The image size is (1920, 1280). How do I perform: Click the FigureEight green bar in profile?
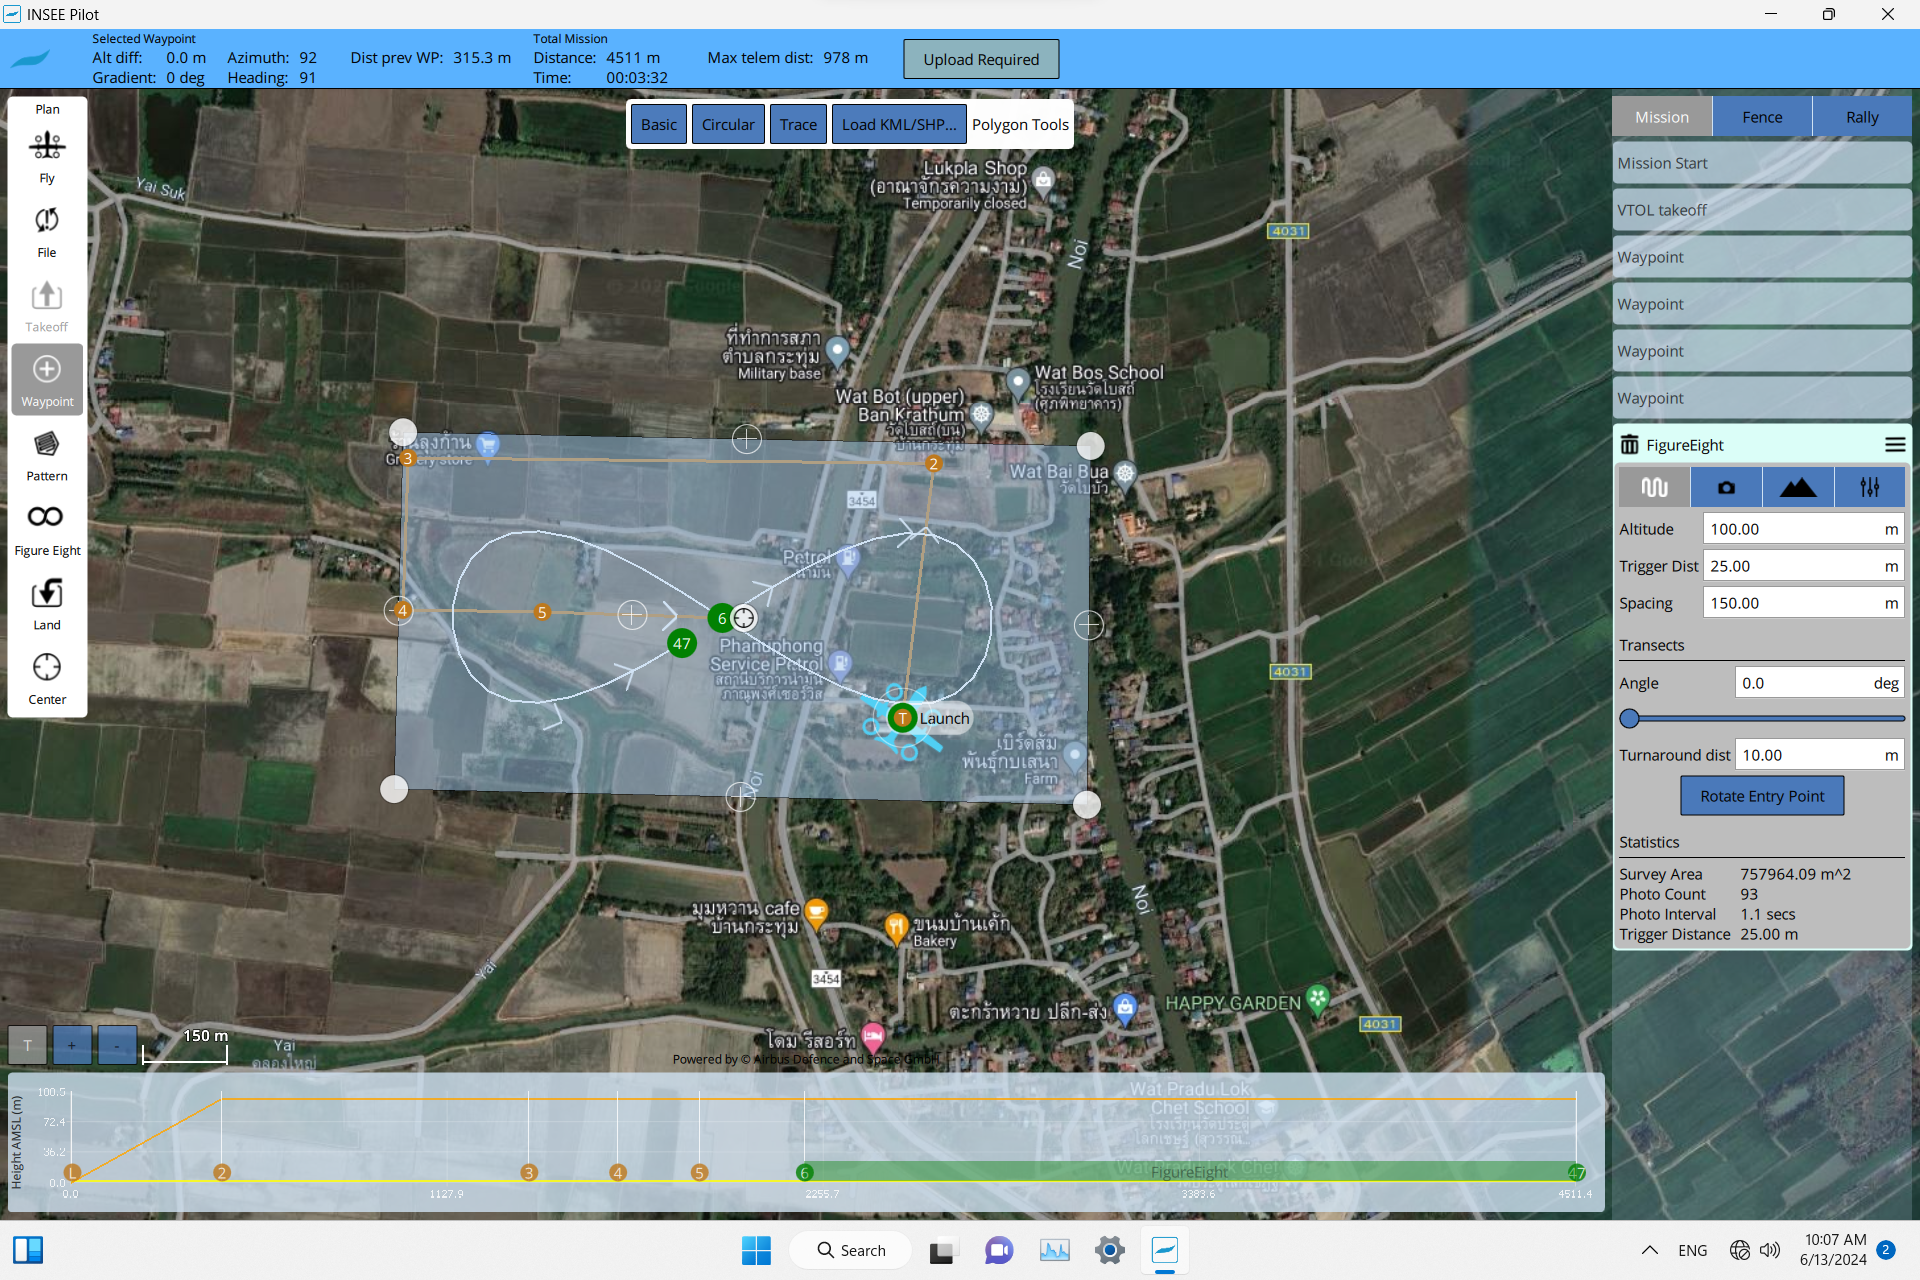tap(1190, 1172)
